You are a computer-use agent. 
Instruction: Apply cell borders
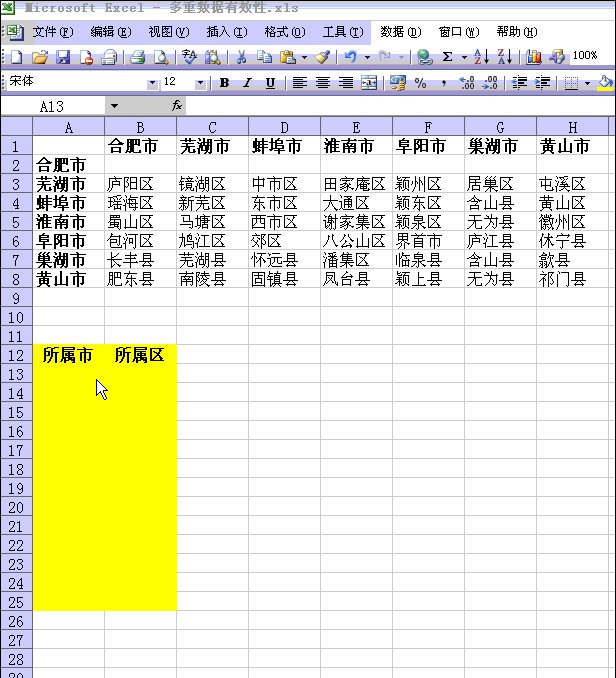click(x=571, y=83)
